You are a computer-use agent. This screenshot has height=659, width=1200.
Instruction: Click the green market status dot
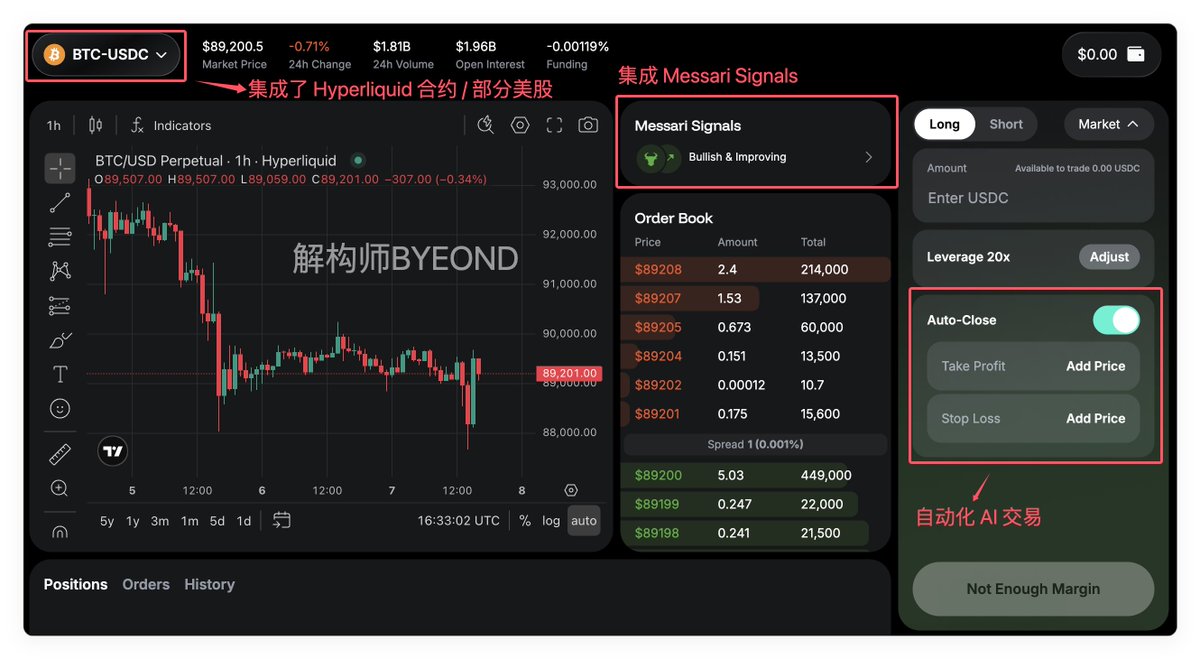(x=358, y=160)
